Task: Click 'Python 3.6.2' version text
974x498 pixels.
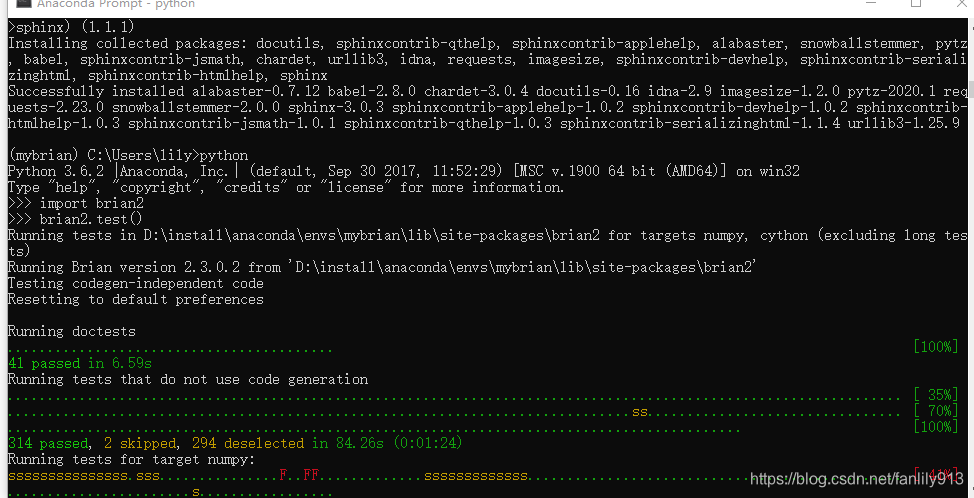Action: pyautogui.click(x=55, y=171)
